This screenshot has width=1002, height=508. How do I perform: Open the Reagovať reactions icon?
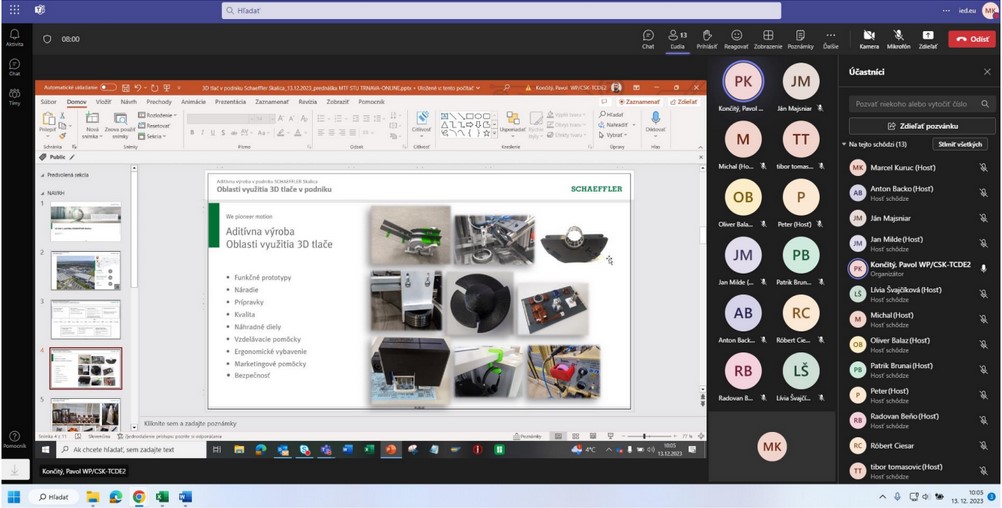tap(736, 36)
